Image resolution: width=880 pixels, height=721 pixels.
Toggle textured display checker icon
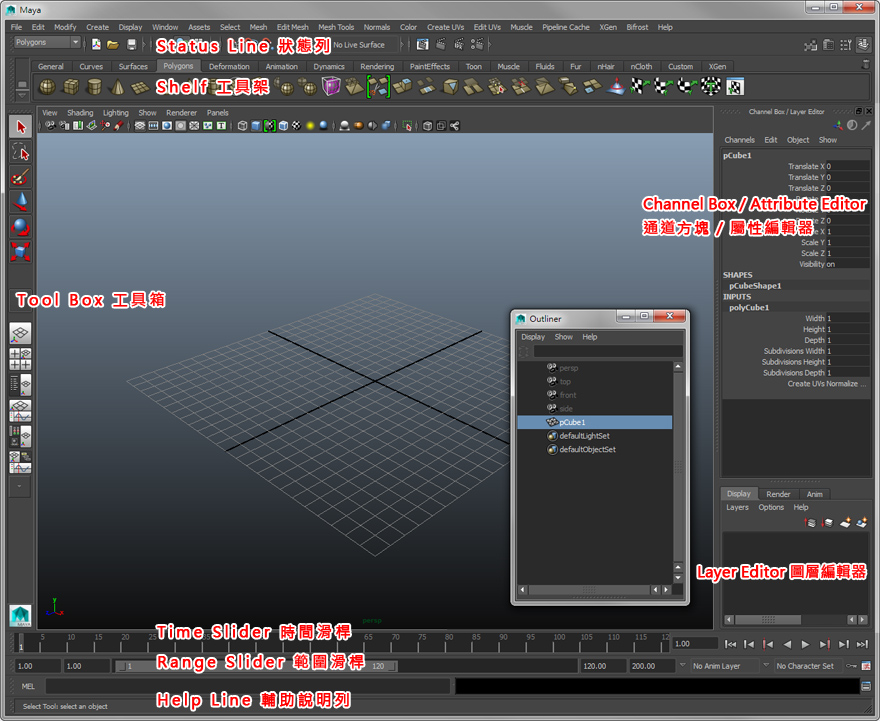coord(296,126)
